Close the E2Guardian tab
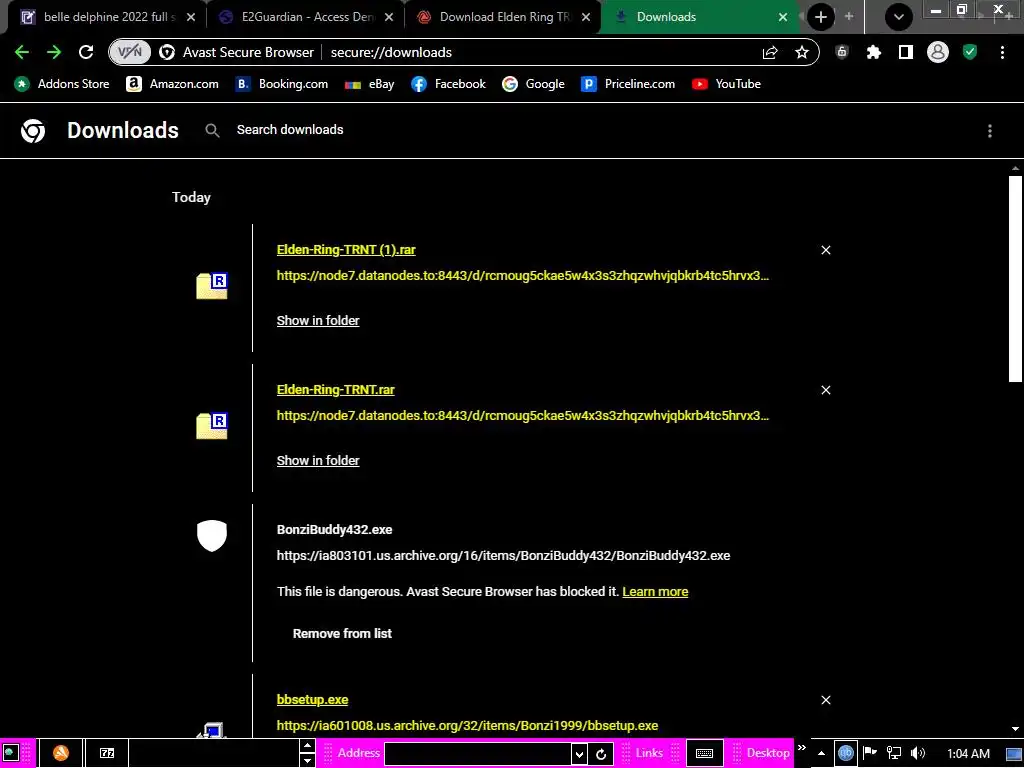 tap(389, 18)
